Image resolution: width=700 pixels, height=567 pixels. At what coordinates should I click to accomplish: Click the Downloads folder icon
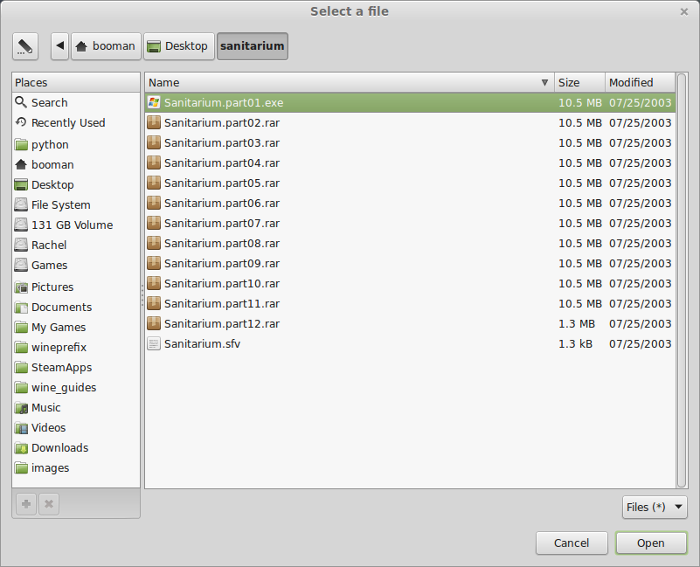(21, 448)
